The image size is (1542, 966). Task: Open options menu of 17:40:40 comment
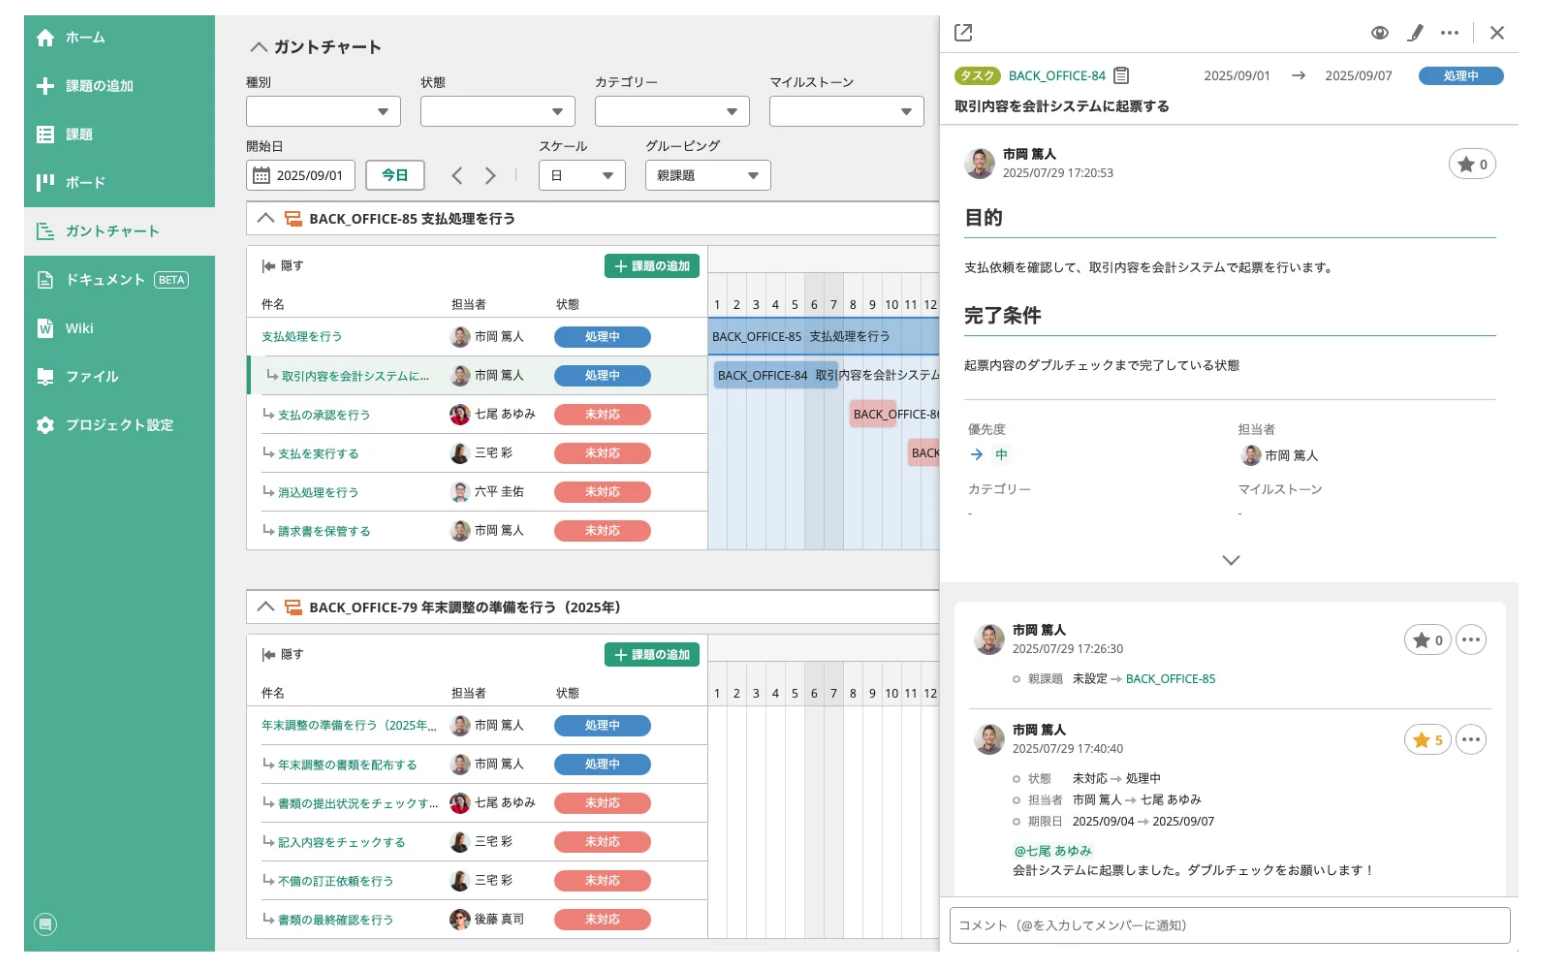1471,740
